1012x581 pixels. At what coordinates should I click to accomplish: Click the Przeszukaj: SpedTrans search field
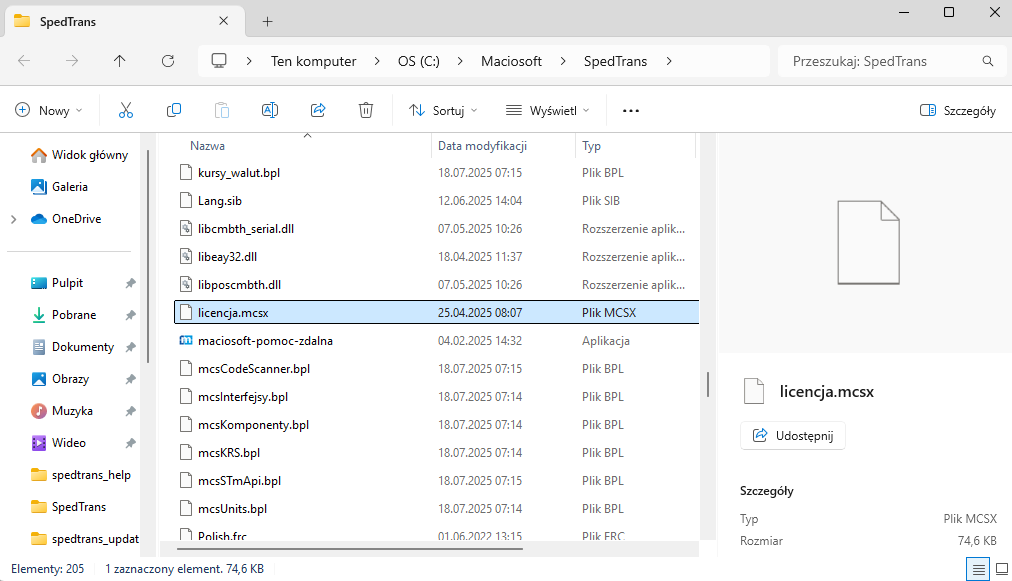[x=880, y=61]
